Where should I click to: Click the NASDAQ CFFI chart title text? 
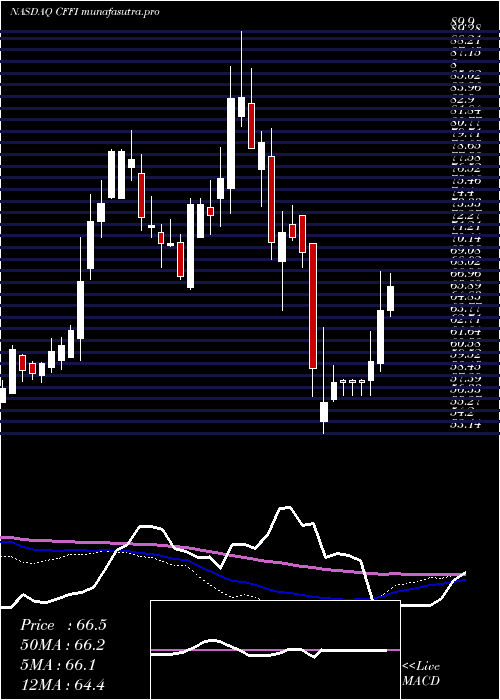(84, 12)
